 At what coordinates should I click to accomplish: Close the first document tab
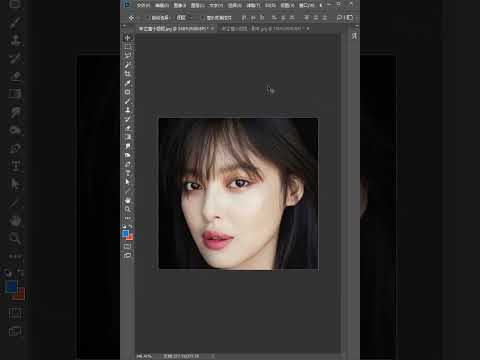point(213,29)
